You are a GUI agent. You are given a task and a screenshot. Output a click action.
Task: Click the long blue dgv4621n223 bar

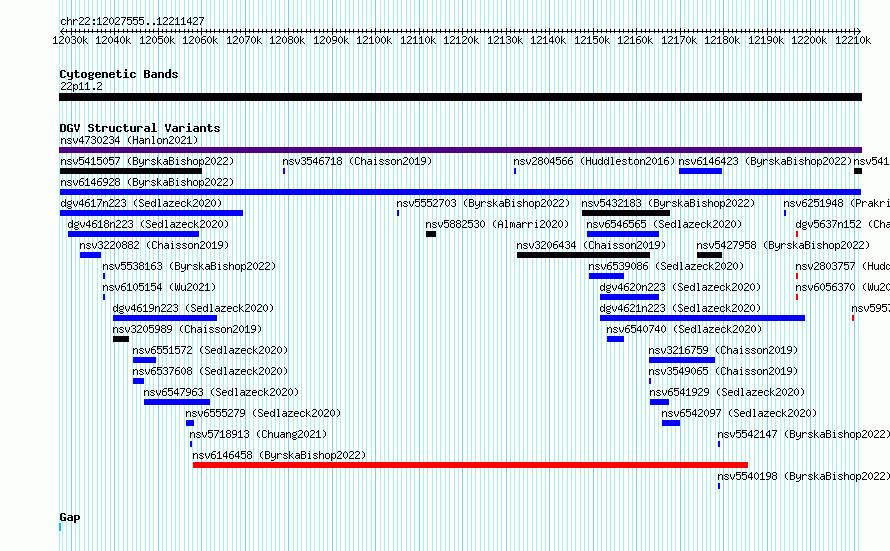click(703, 318)
